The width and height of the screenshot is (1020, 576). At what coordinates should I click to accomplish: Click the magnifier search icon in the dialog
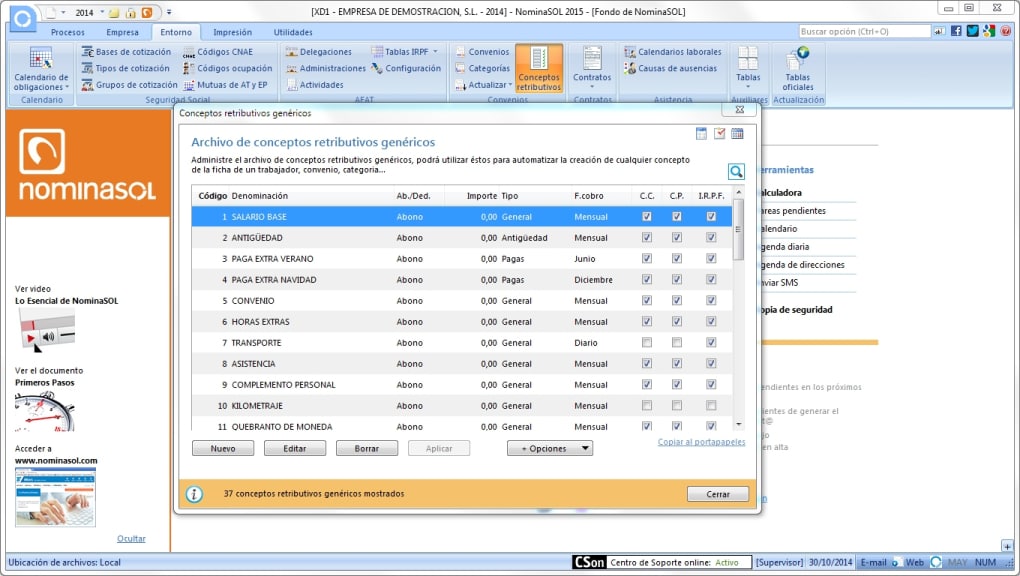point(736,171)
